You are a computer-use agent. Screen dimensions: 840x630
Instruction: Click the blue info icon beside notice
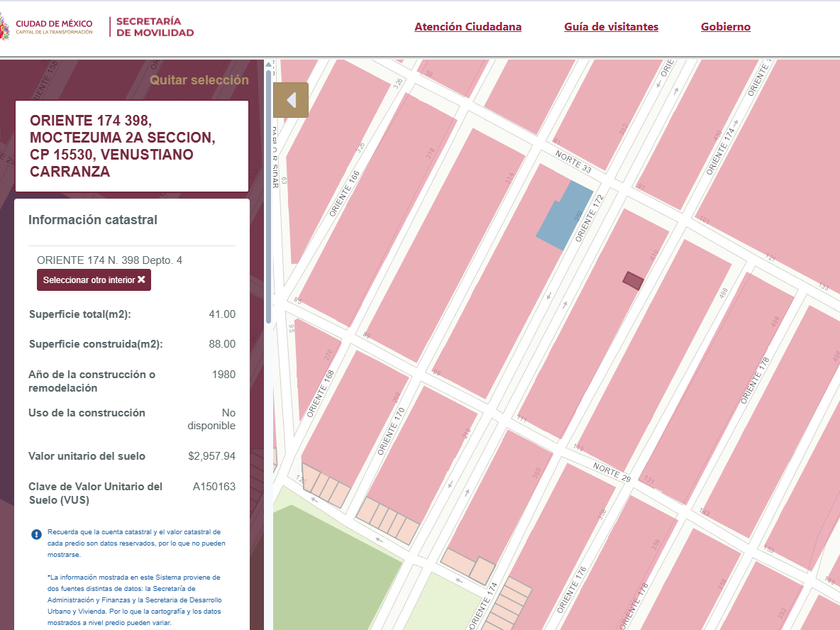coord(36,535)
